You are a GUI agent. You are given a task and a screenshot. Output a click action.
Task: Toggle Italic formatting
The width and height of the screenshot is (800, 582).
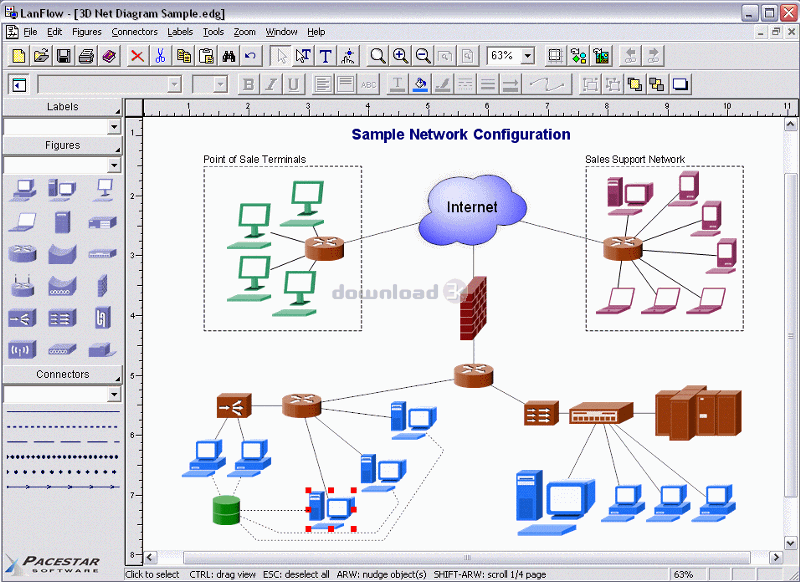pos(271,84)
